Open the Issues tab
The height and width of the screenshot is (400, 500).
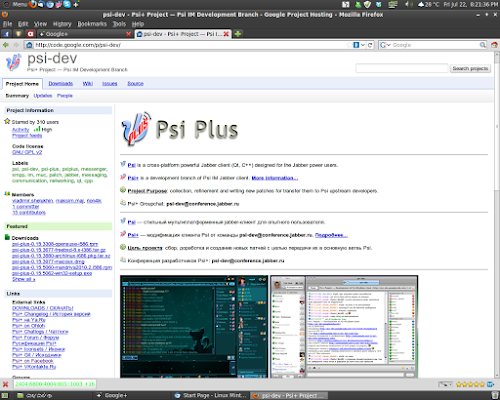coord(110,83)
